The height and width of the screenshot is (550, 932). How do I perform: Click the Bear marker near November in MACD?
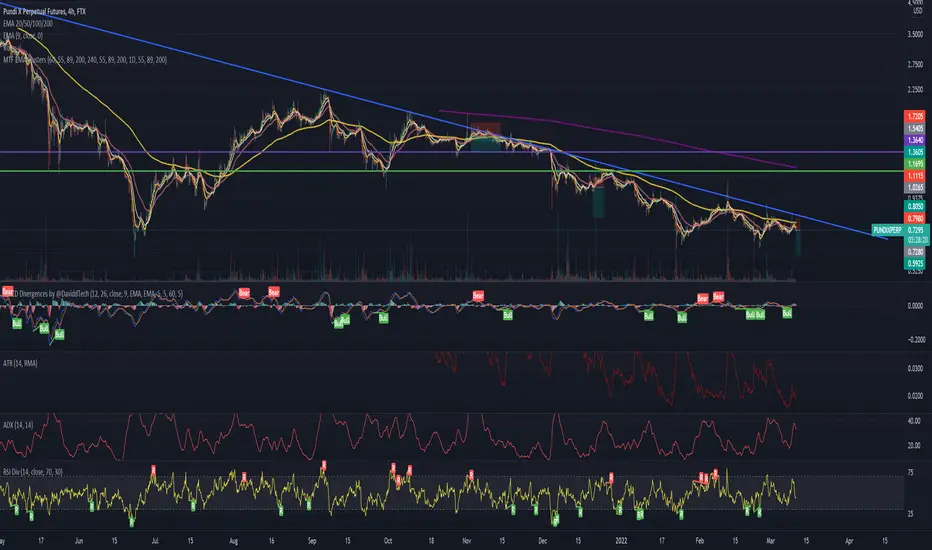(478, 295)
